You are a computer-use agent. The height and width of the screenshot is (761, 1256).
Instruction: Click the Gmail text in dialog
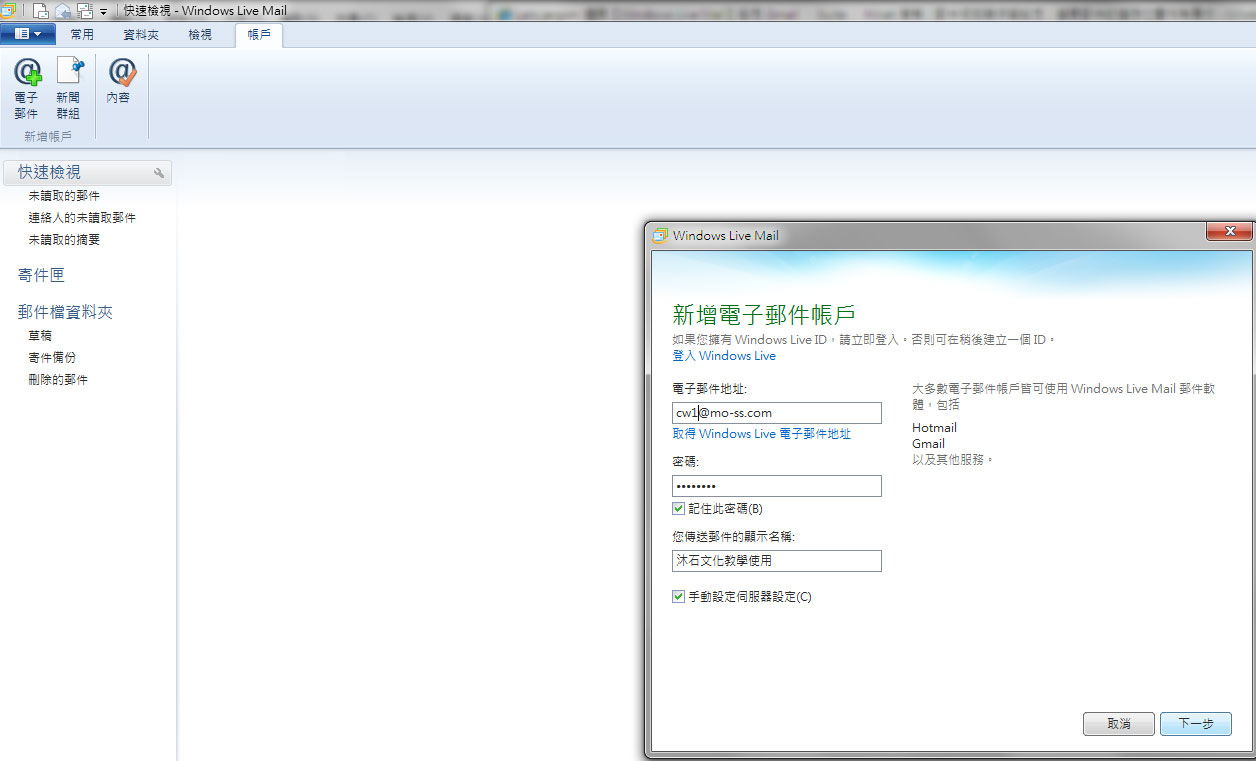(x=928, y=444)
